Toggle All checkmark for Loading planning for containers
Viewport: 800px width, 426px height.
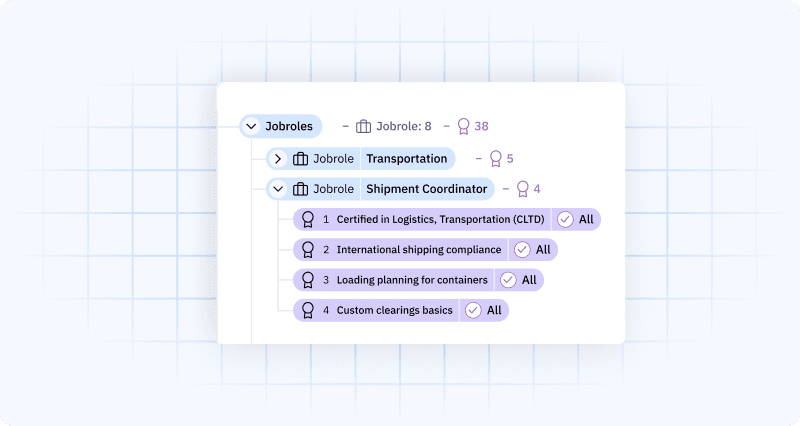pos(508,280)
